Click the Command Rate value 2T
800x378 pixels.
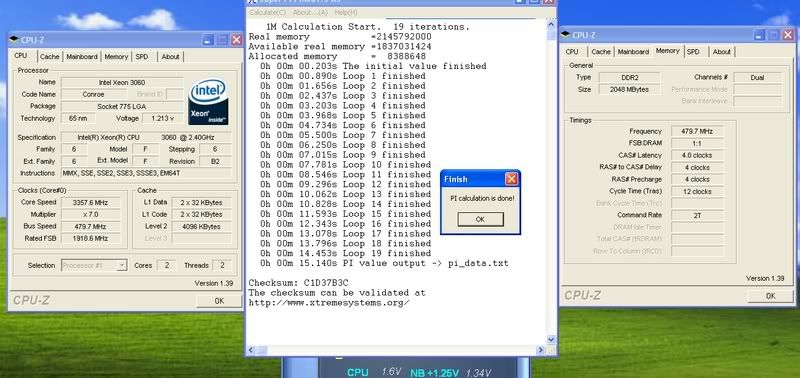click(x=697, y=216)
